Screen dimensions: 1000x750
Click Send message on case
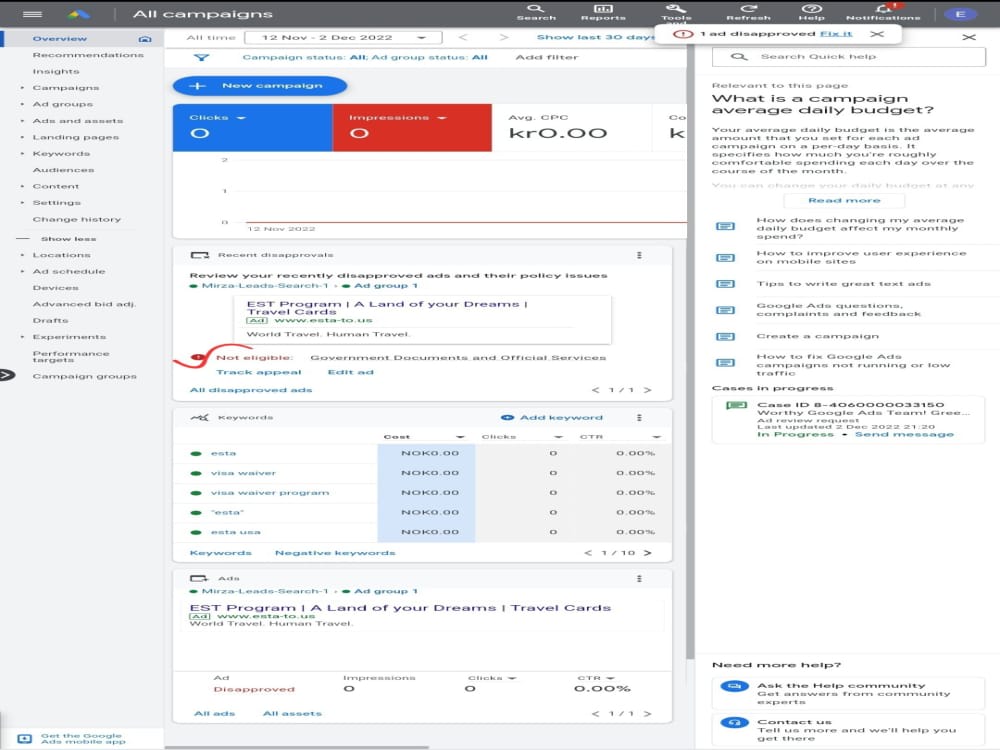904,434
